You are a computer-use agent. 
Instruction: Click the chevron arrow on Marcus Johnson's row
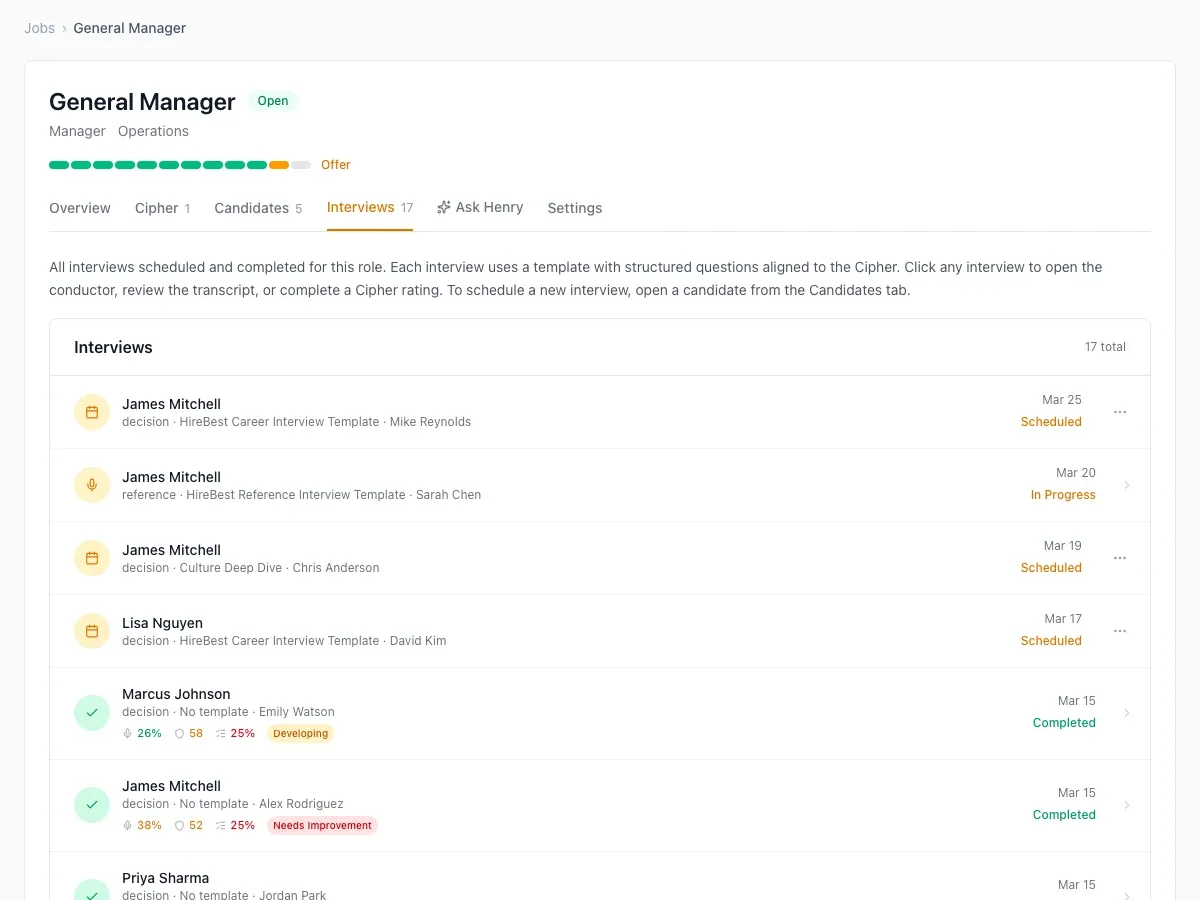coord(1127,713)
